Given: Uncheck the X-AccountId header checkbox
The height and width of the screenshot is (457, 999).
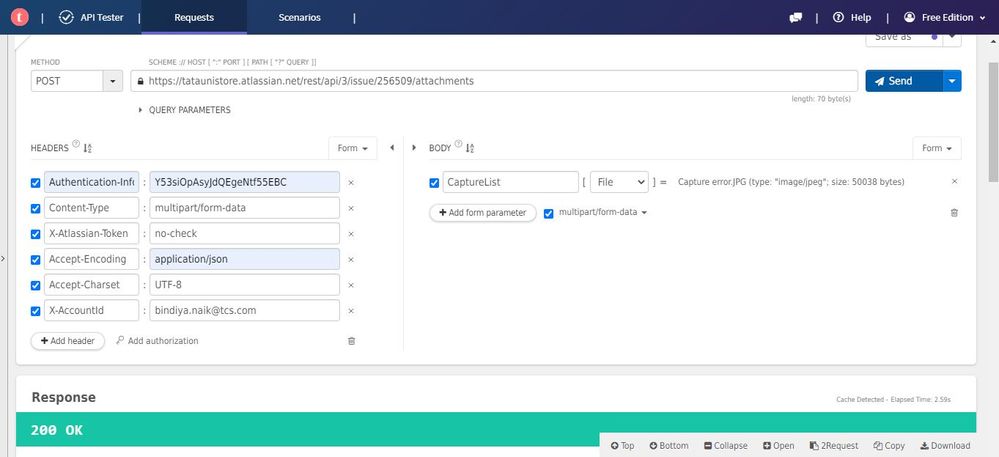Looking at the screenshot, I should [x=36, y=311].
